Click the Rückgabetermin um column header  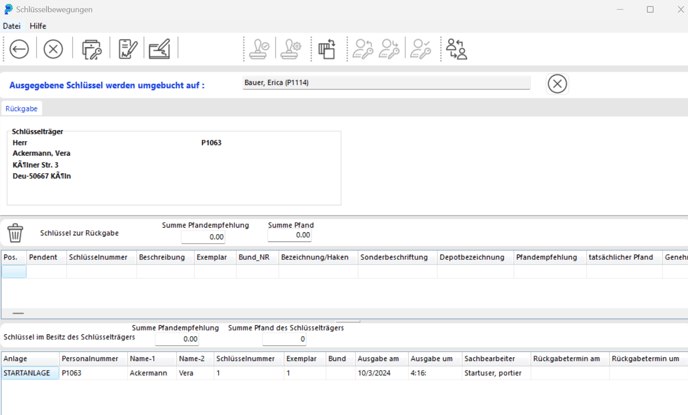coord(649,359)
